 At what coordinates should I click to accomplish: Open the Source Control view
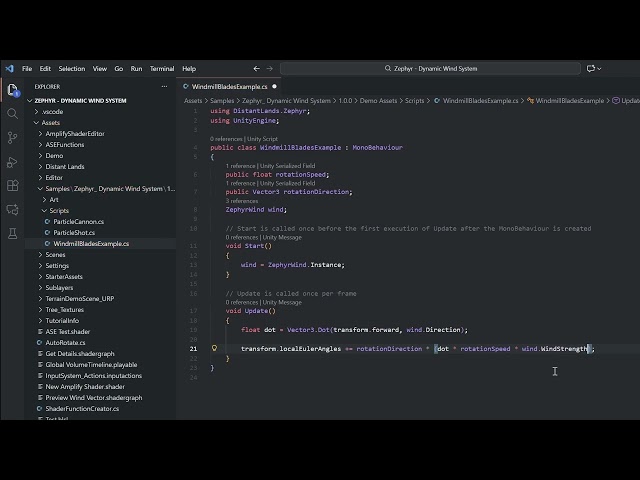pyautogui.click(x=13, y=138)
